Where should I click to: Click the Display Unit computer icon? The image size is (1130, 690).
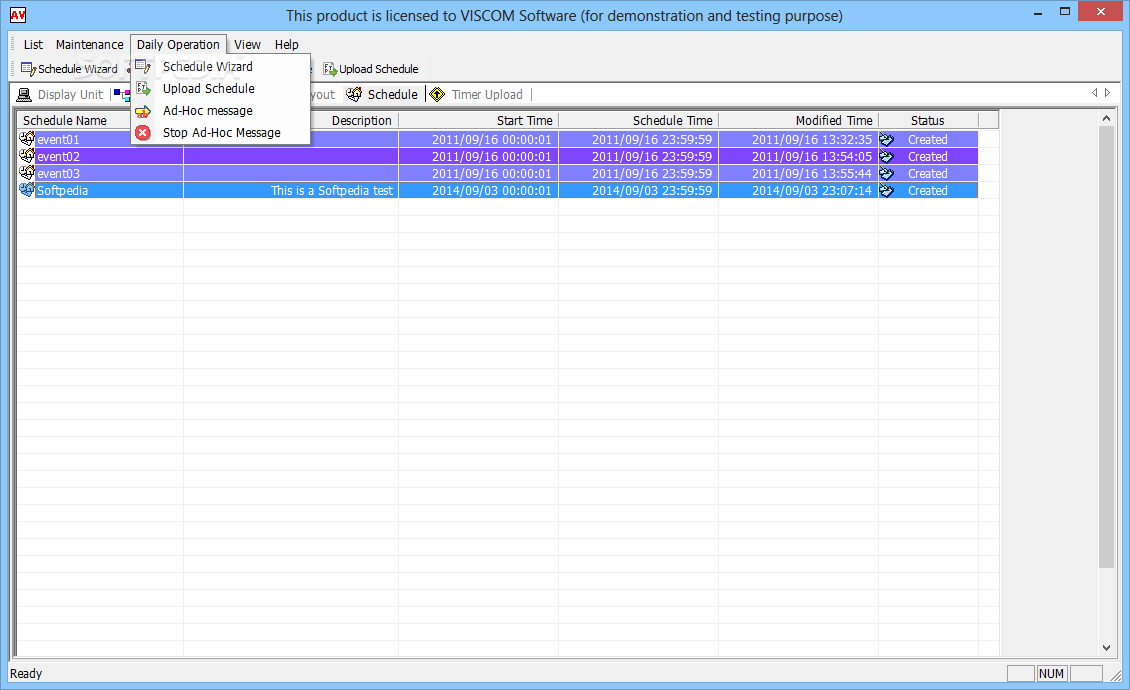25,94
